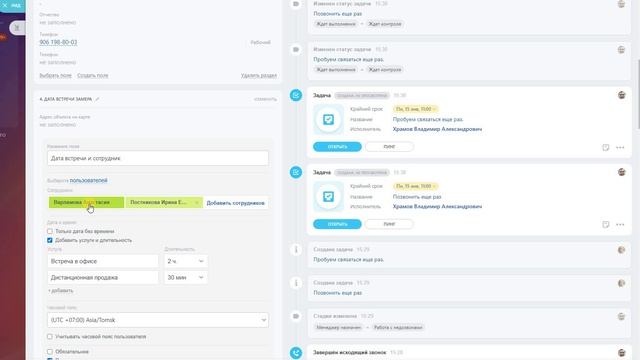The image size is (640, 360).
Task: Open three-dots menu on 'Позвонить еще раз' task card
Action: tap(620, 224)
